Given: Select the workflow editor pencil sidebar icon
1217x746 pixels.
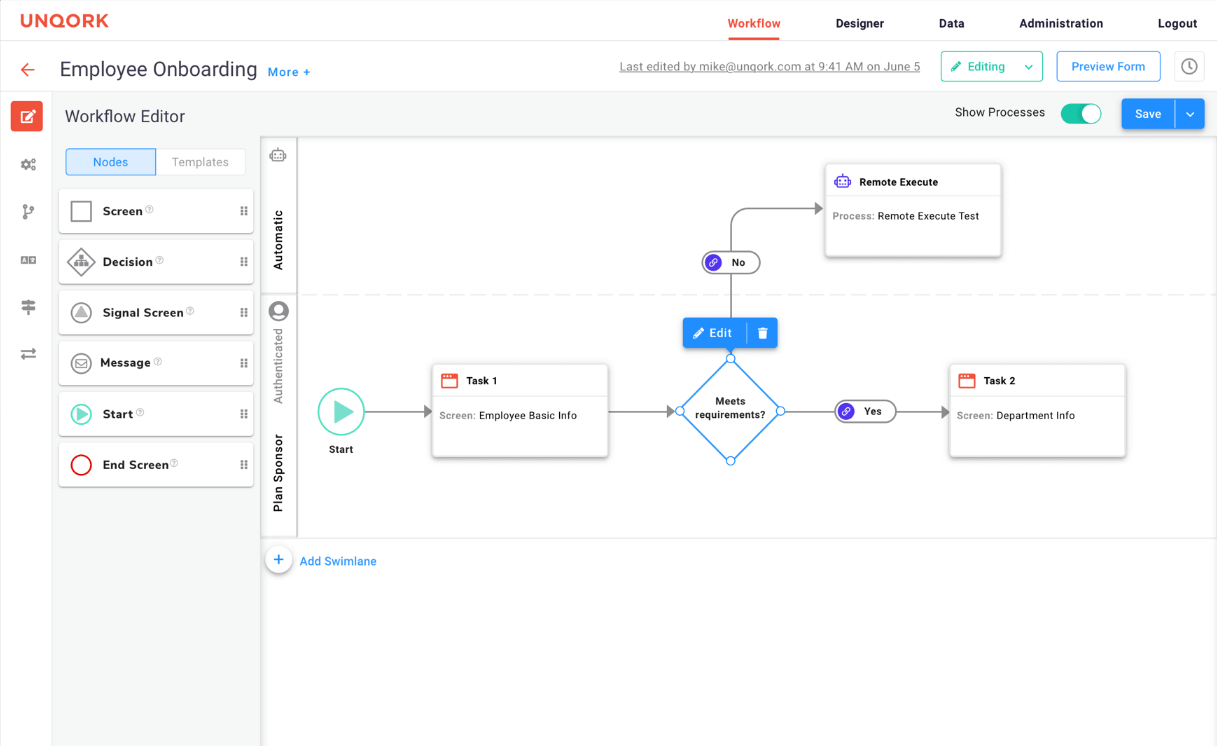Looking at the screenshot, I should tap(27, 116).
